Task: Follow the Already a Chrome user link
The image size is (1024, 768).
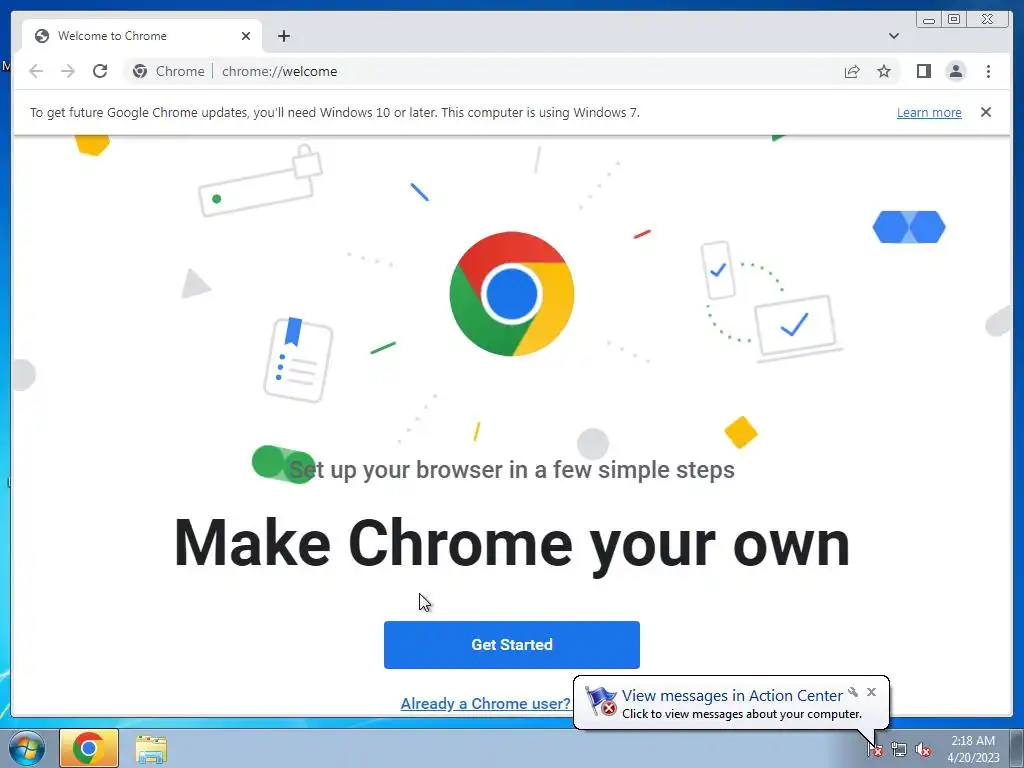Action: click(485, 703)
